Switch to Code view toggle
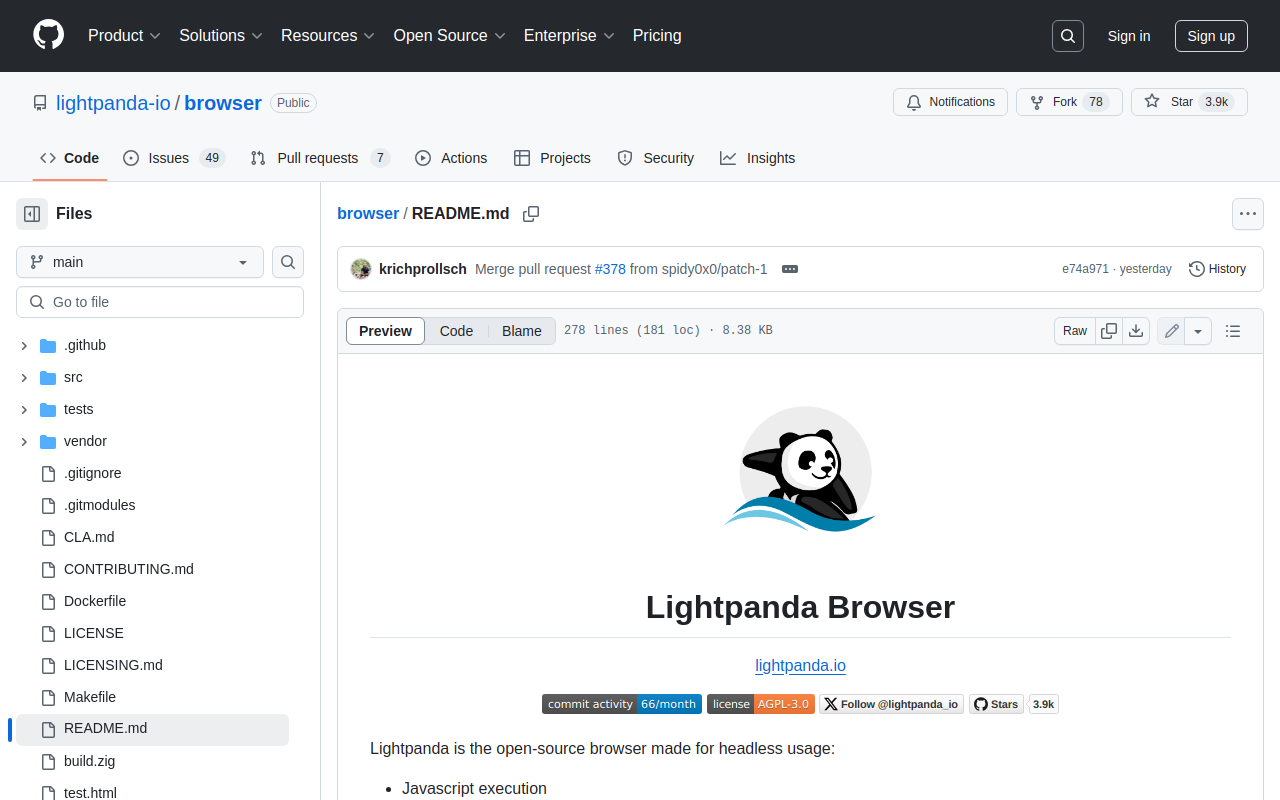The image size is (1280, 800). 456,331
